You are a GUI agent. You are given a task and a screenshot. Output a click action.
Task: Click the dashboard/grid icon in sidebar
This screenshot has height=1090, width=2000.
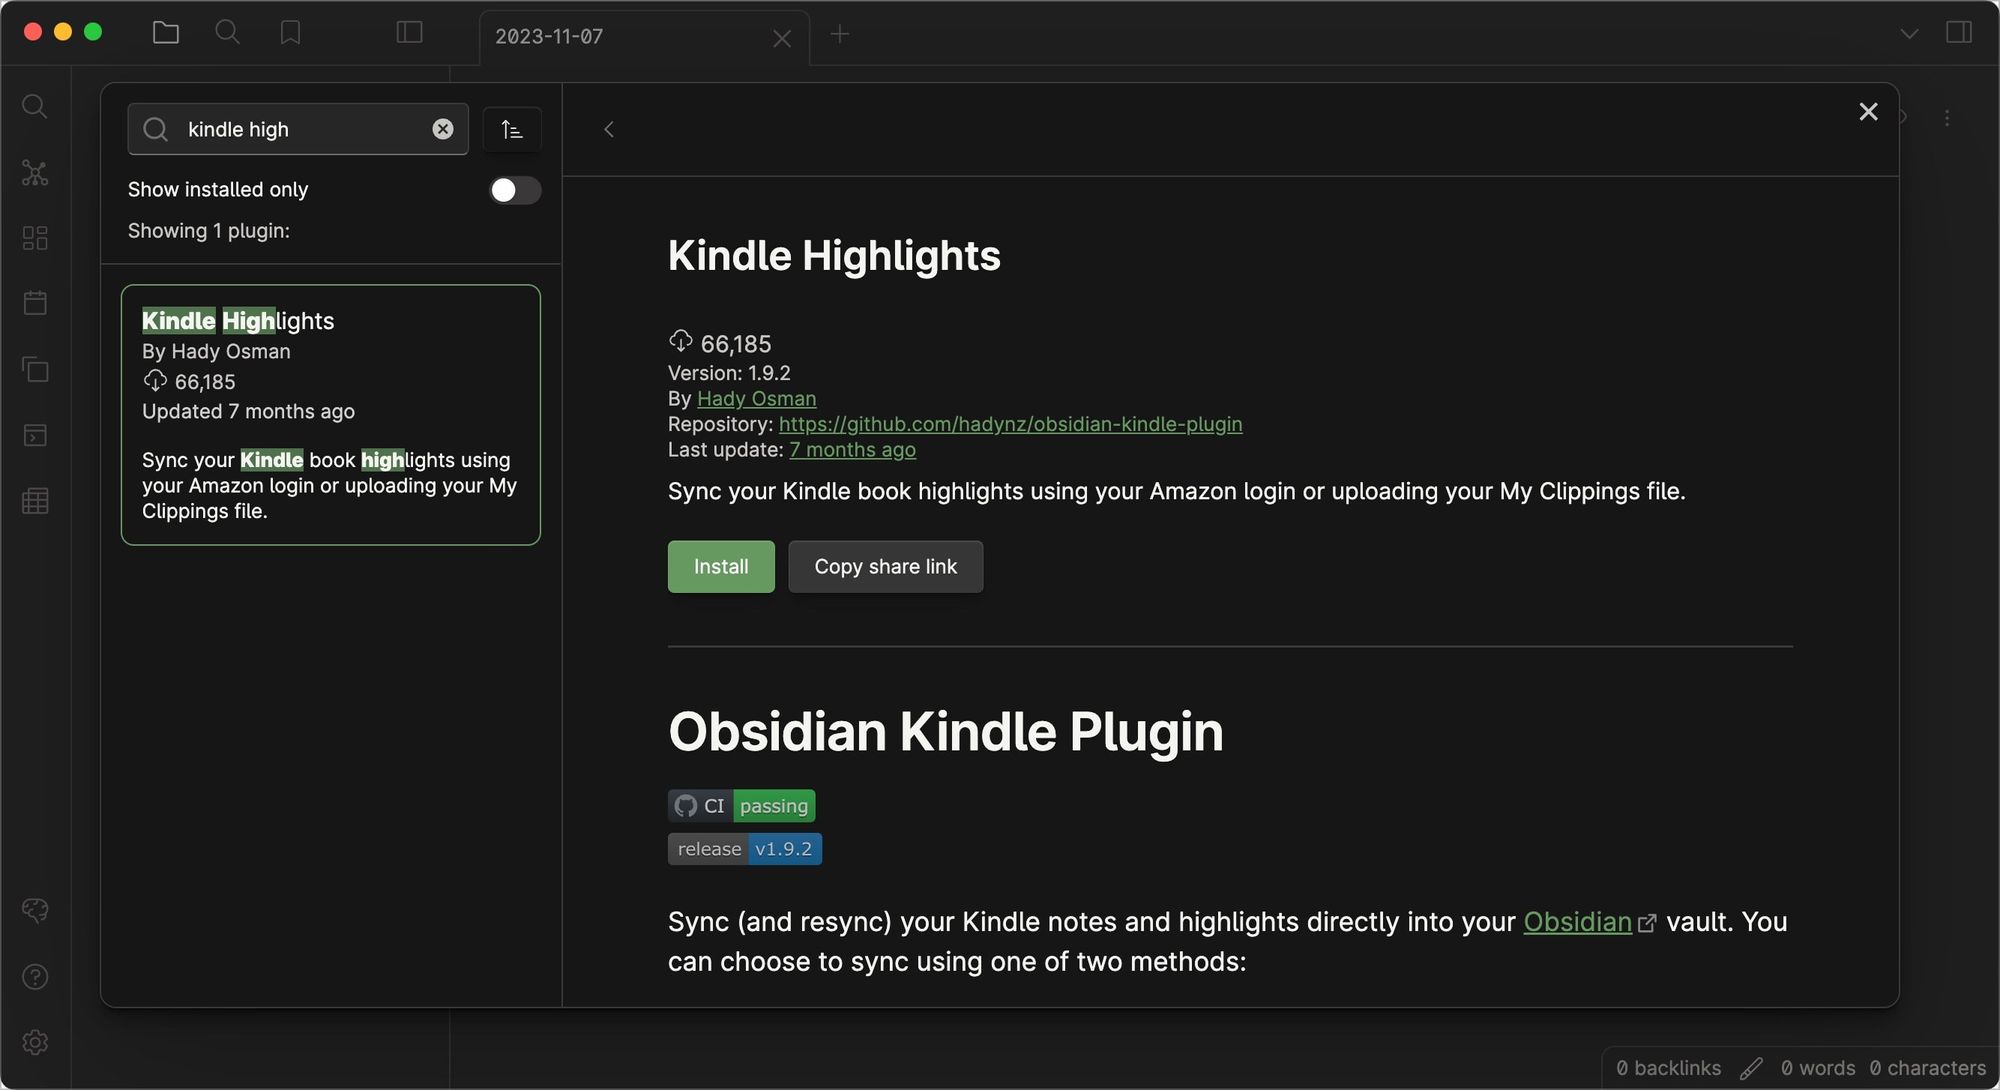[x=36, y=238]
